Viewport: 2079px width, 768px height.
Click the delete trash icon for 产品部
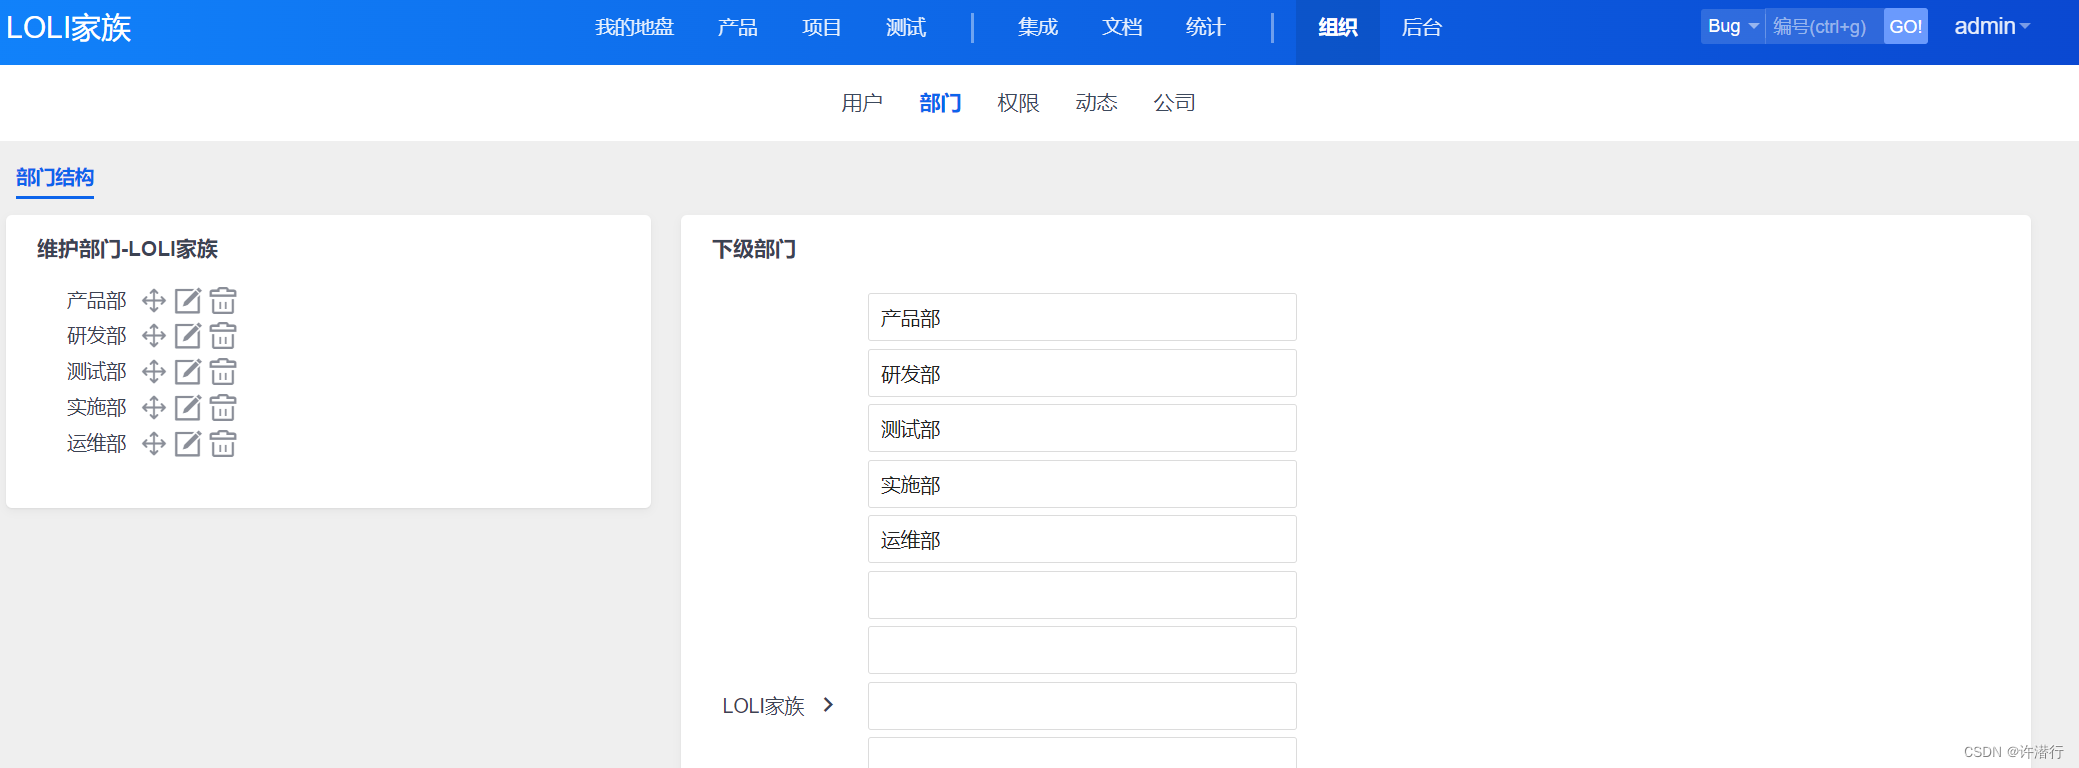click(223, 300)
